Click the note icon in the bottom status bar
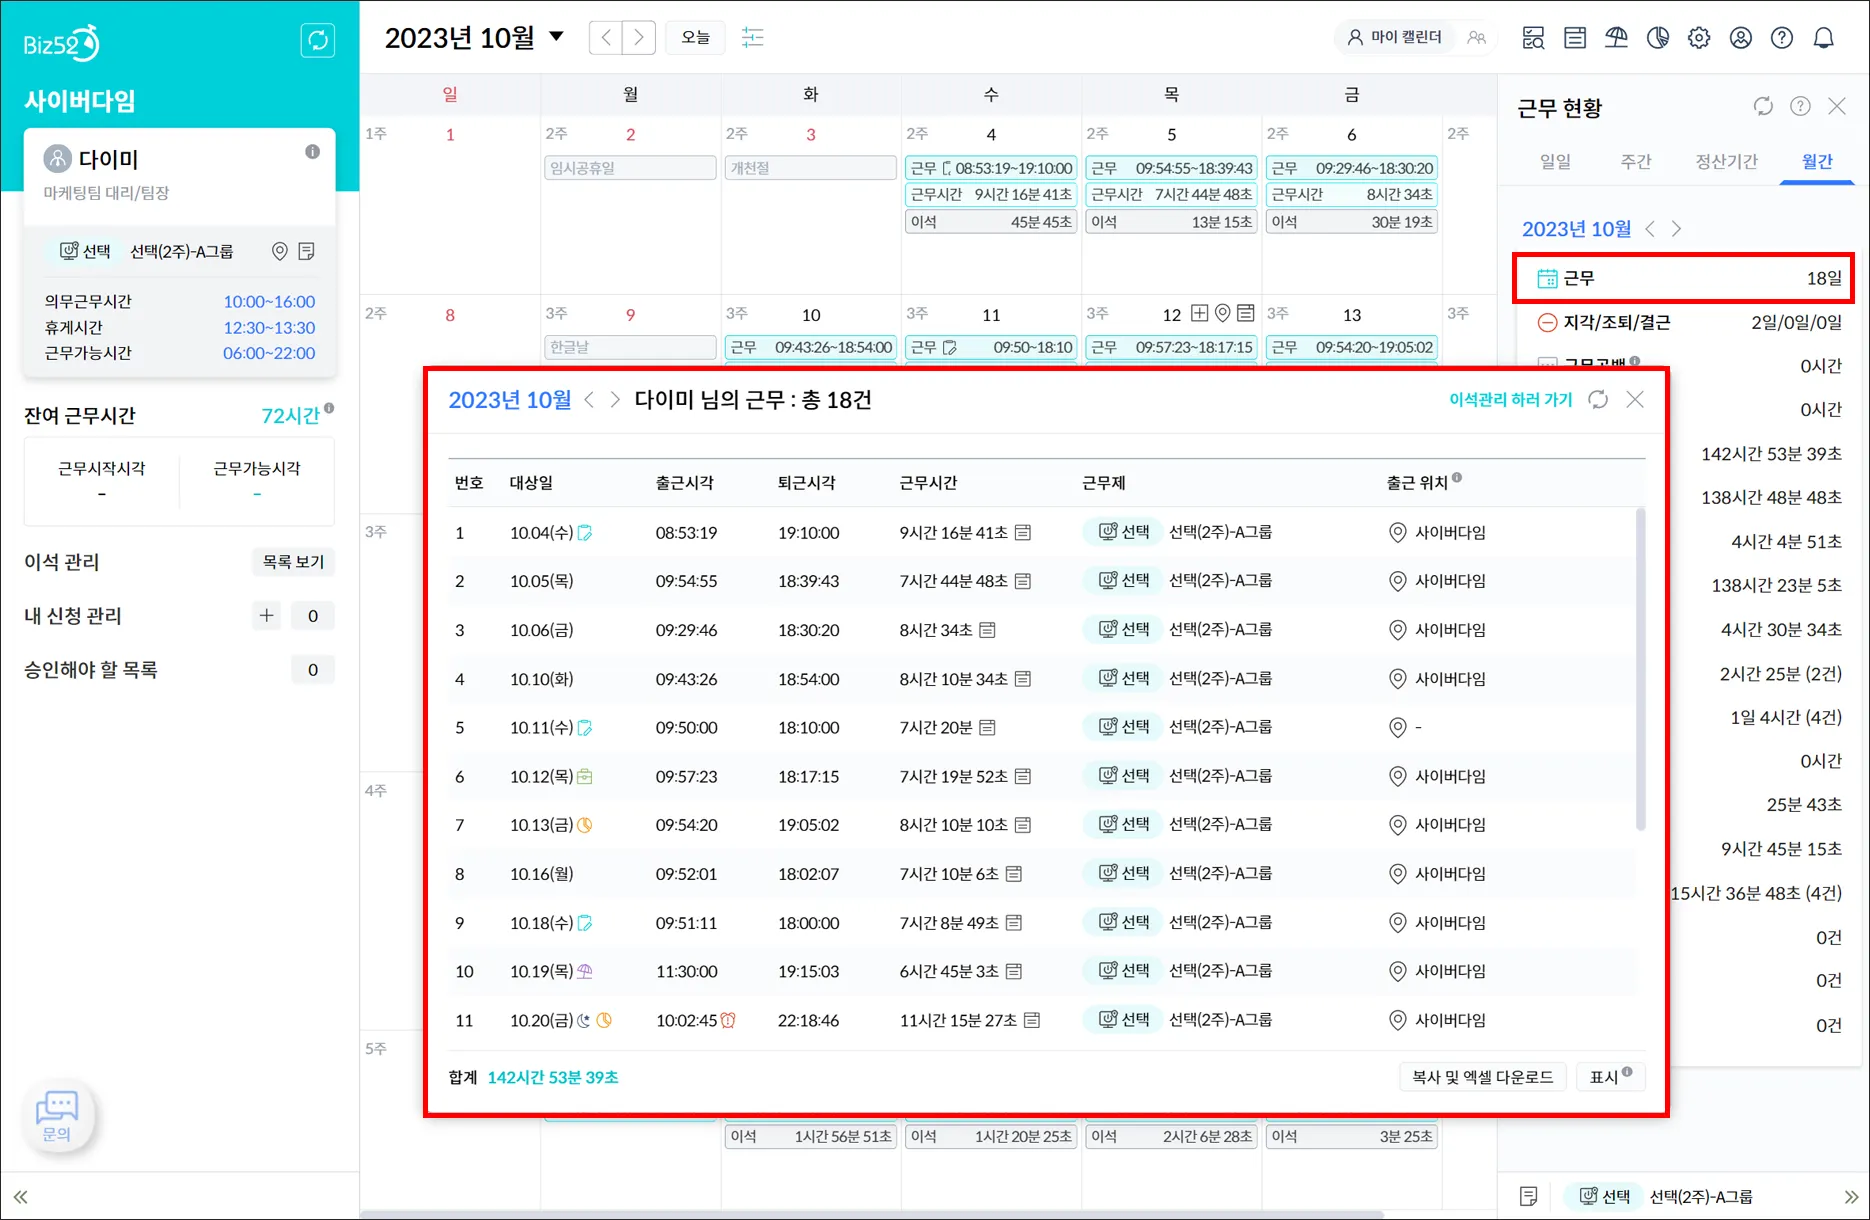Viewport: 1870px width, 1220px height. tap(1529, 1197)
